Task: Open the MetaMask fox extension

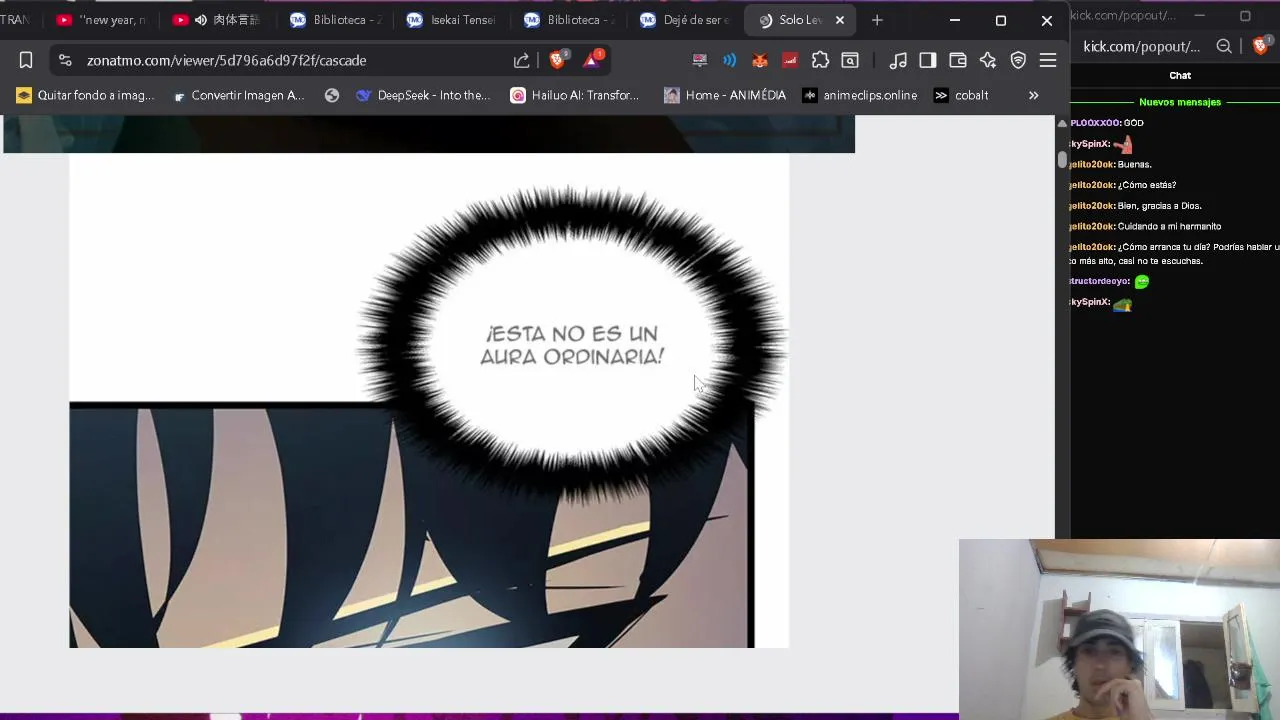Action: click(760, 61)
